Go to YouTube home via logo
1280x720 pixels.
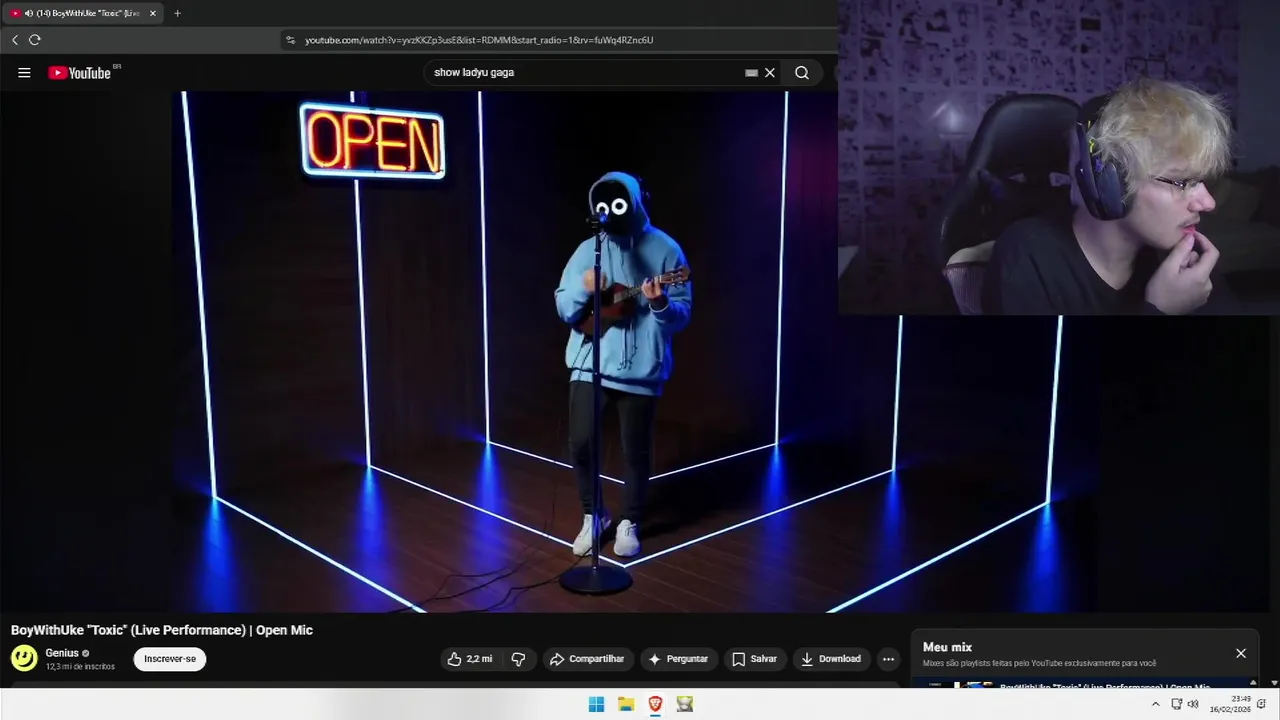(79, 73)
